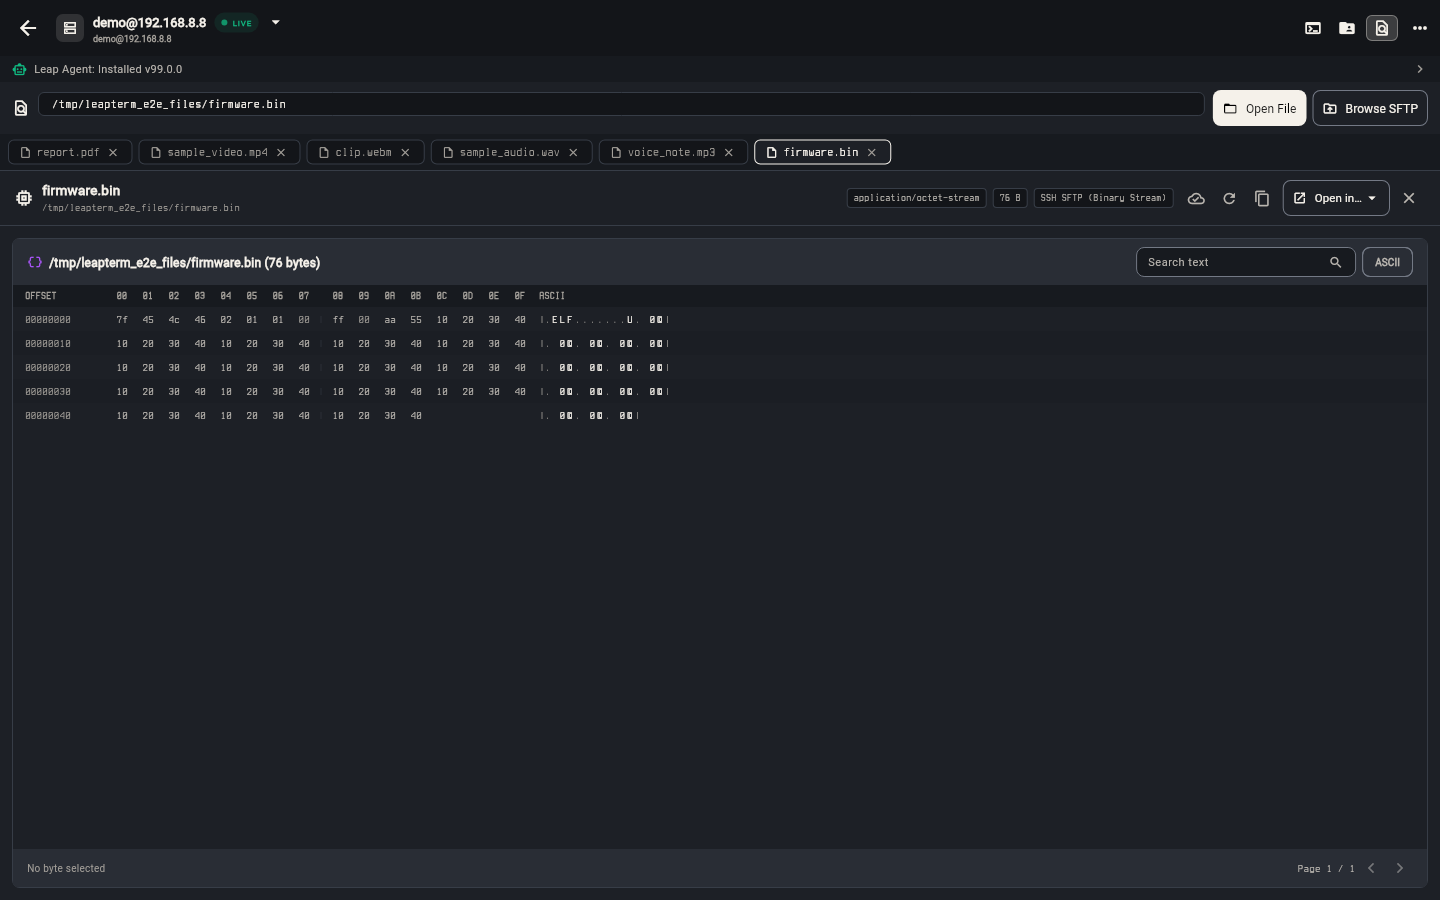Click the offset 00000040 row label
The width and height of the screenshot is (1440, 900).
tap(48, 416)
